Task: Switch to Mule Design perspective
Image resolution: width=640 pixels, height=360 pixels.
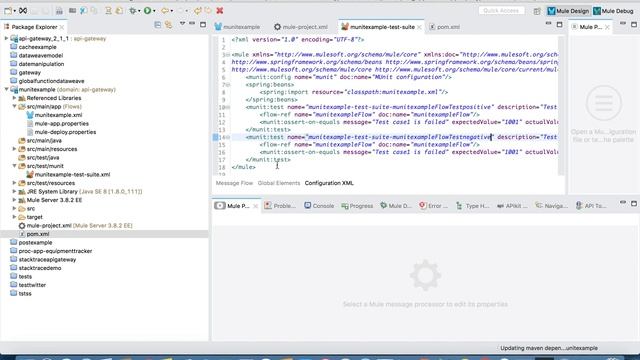Action: pos(568,11)
